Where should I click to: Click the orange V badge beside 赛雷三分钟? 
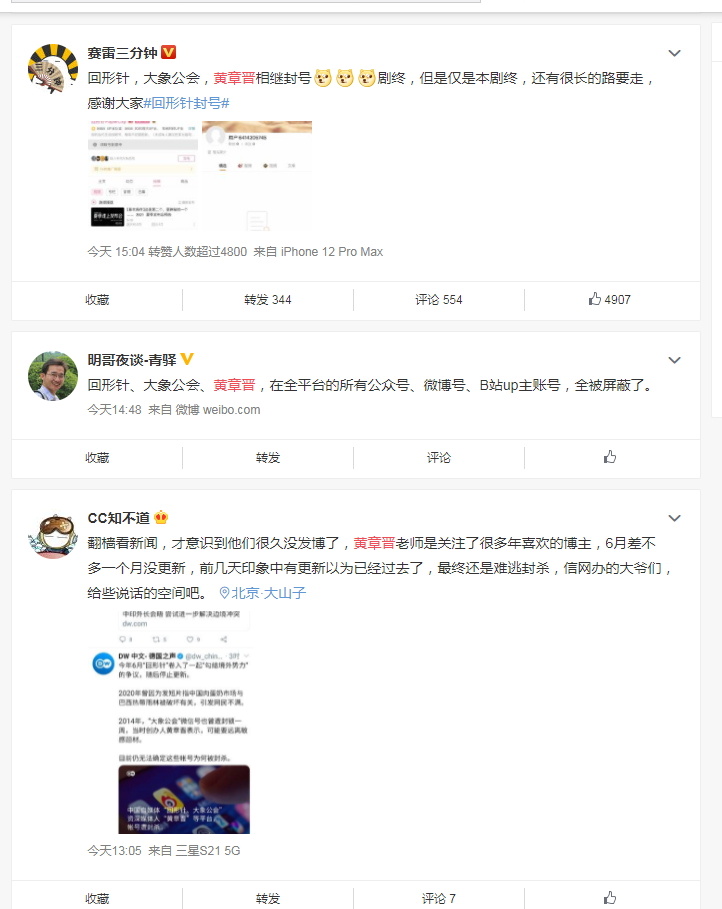tap(168, 52)
